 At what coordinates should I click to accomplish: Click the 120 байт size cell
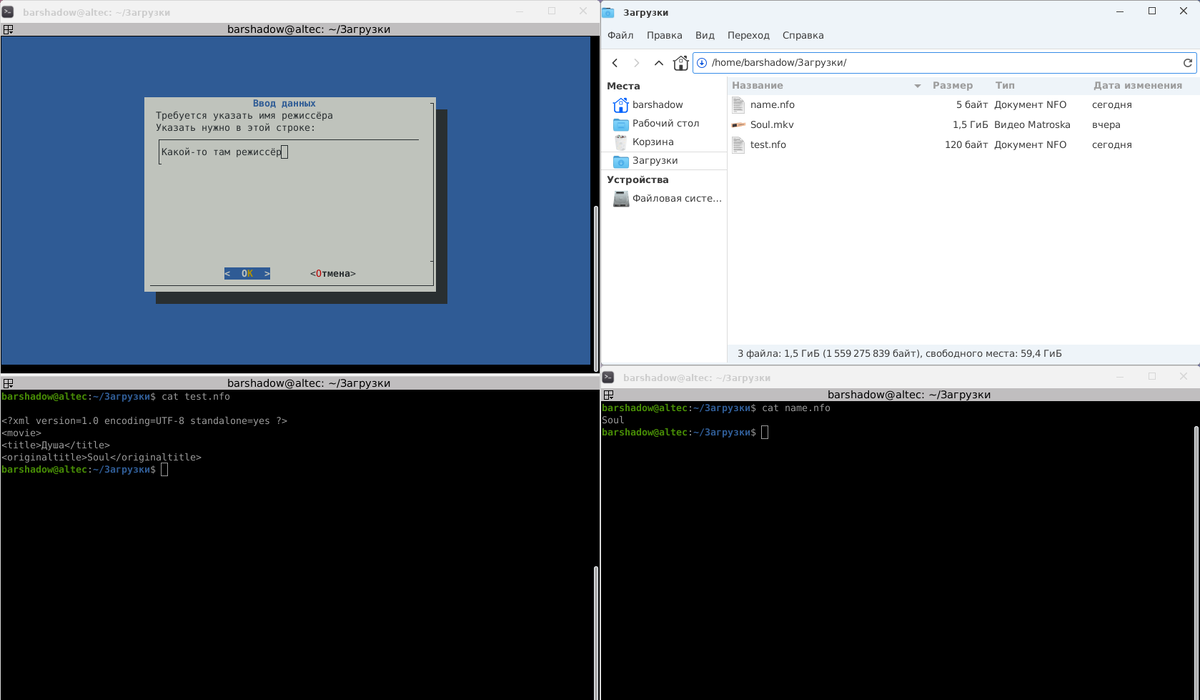967,145
